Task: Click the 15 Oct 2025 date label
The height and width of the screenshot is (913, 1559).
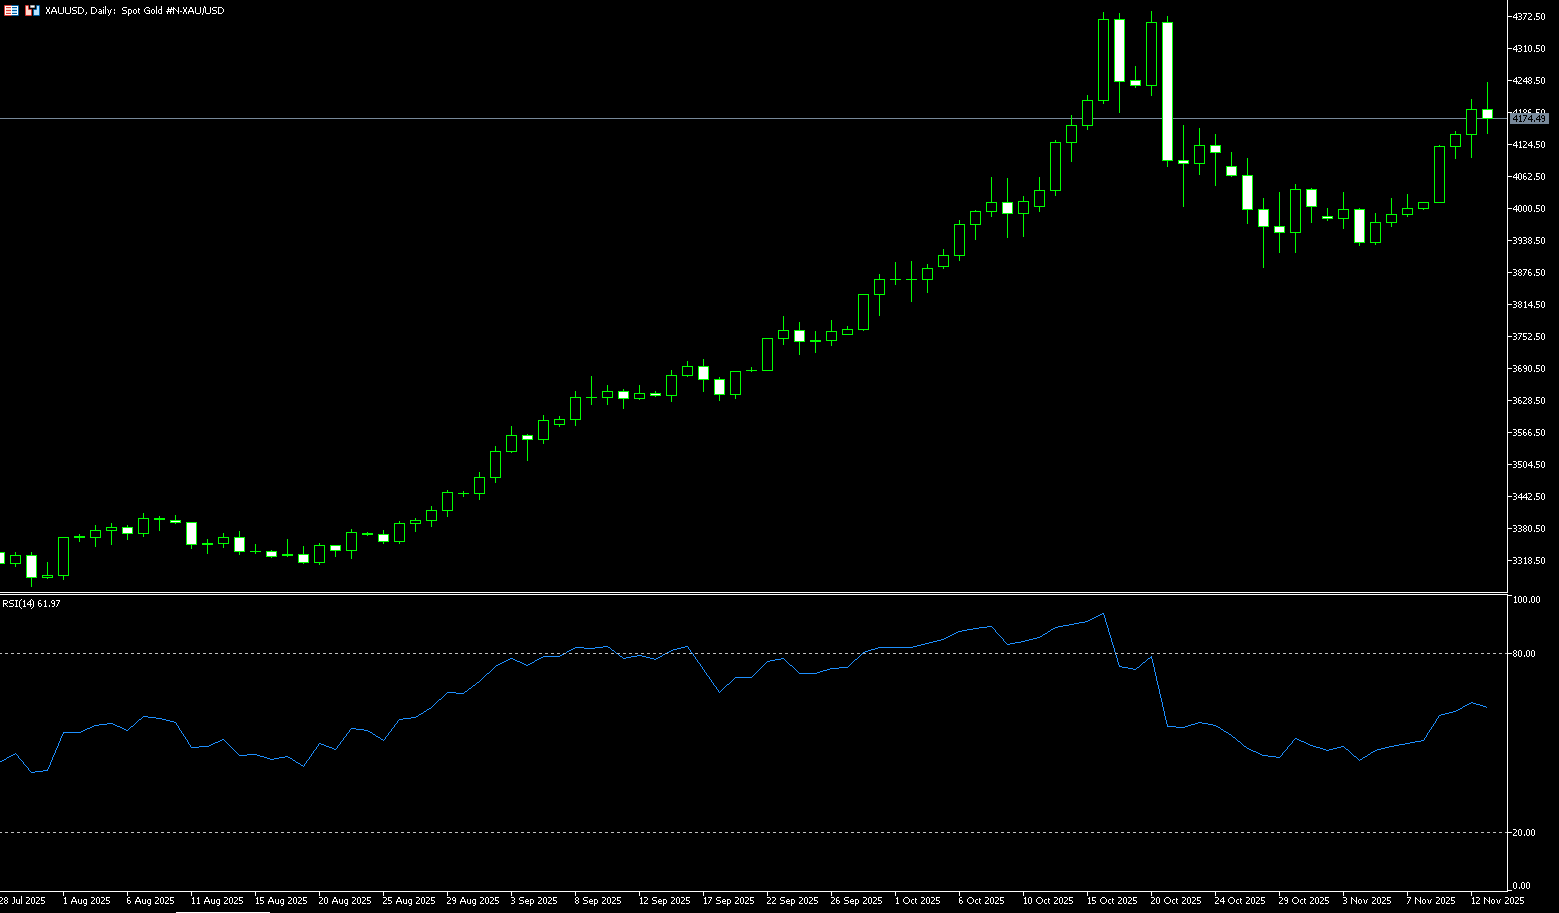Action: (1111, 901)
